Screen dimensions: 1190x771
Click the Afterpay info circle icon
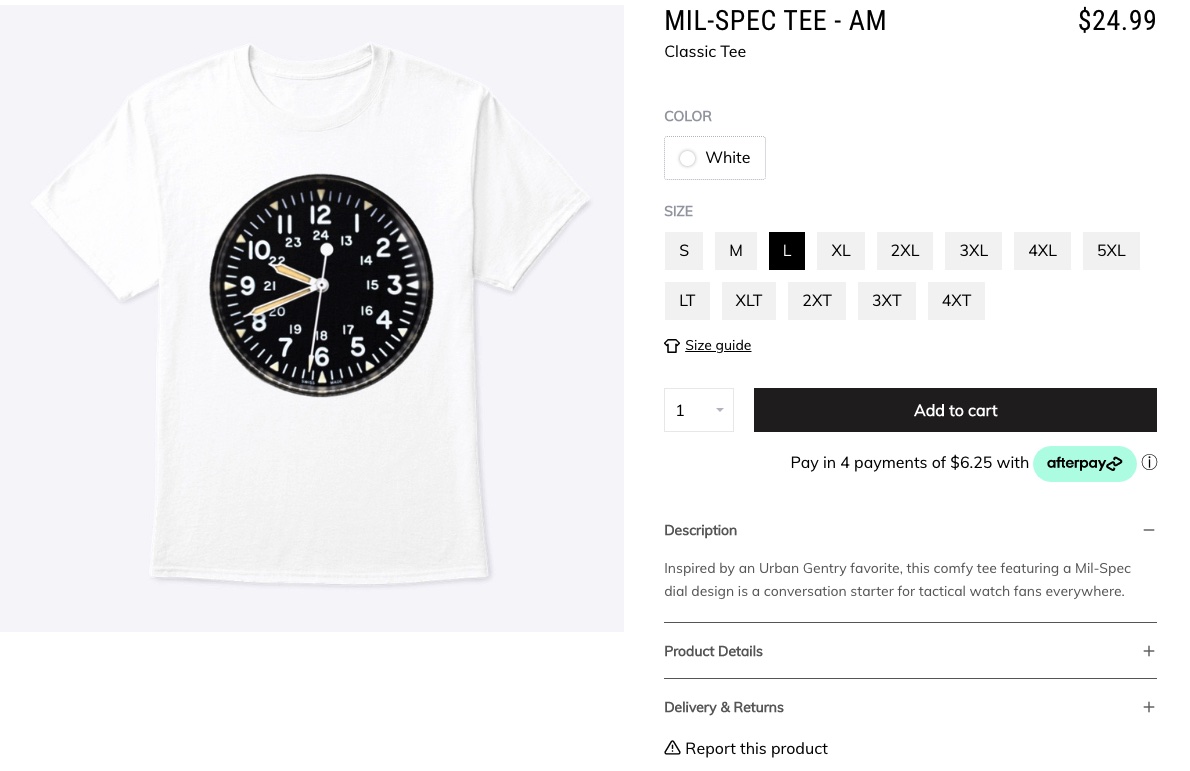click(1149, 462)
